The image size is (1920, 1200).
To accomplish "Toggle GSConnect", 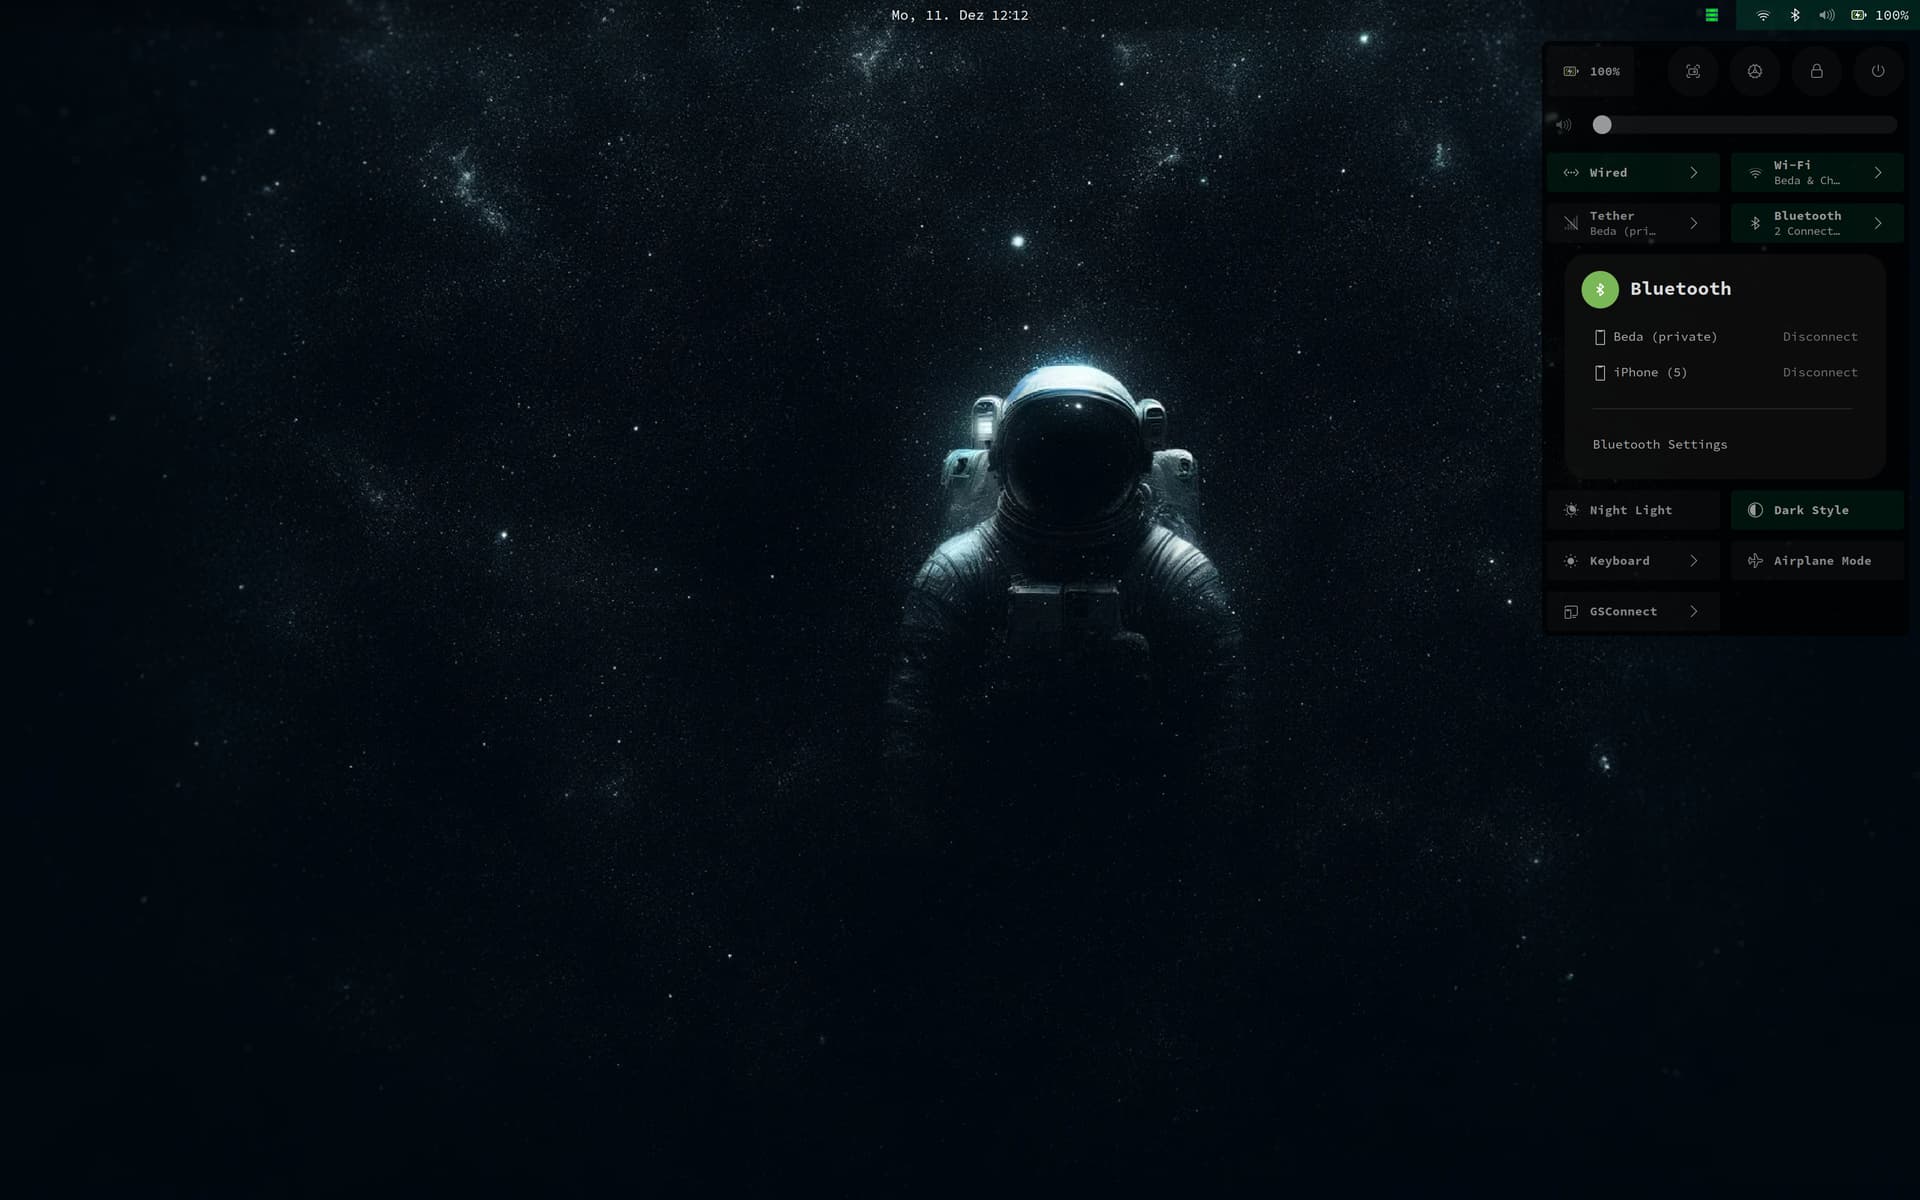I will (1608, 612).
